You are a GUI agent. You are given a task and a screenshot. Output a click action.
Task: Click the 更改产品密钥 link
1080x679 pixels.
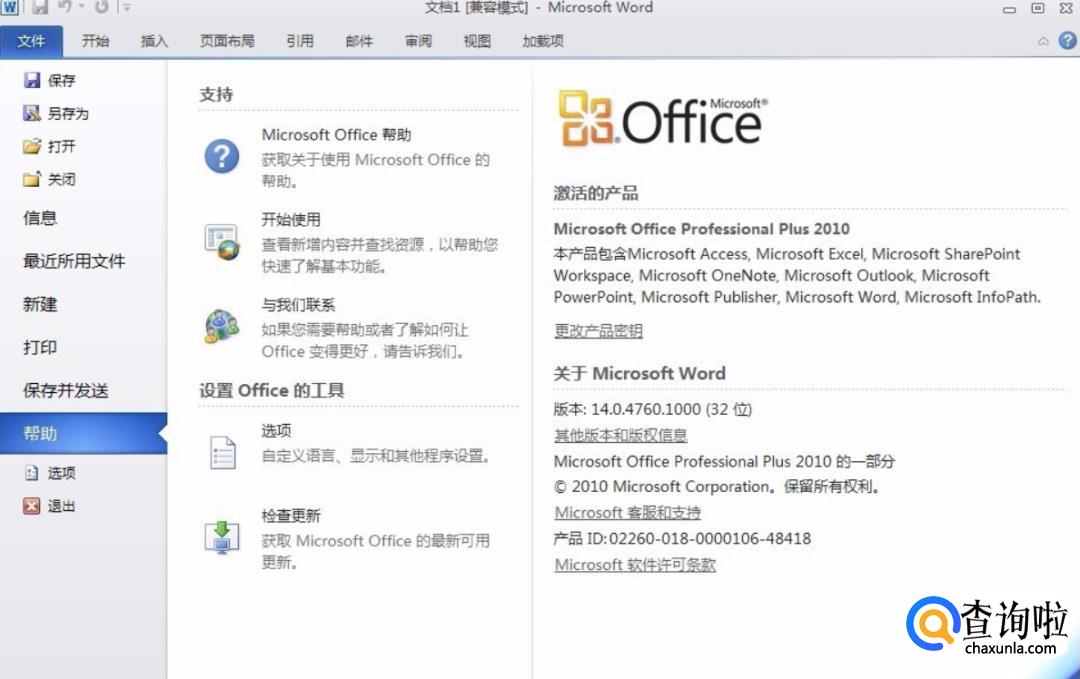(599, 331)
